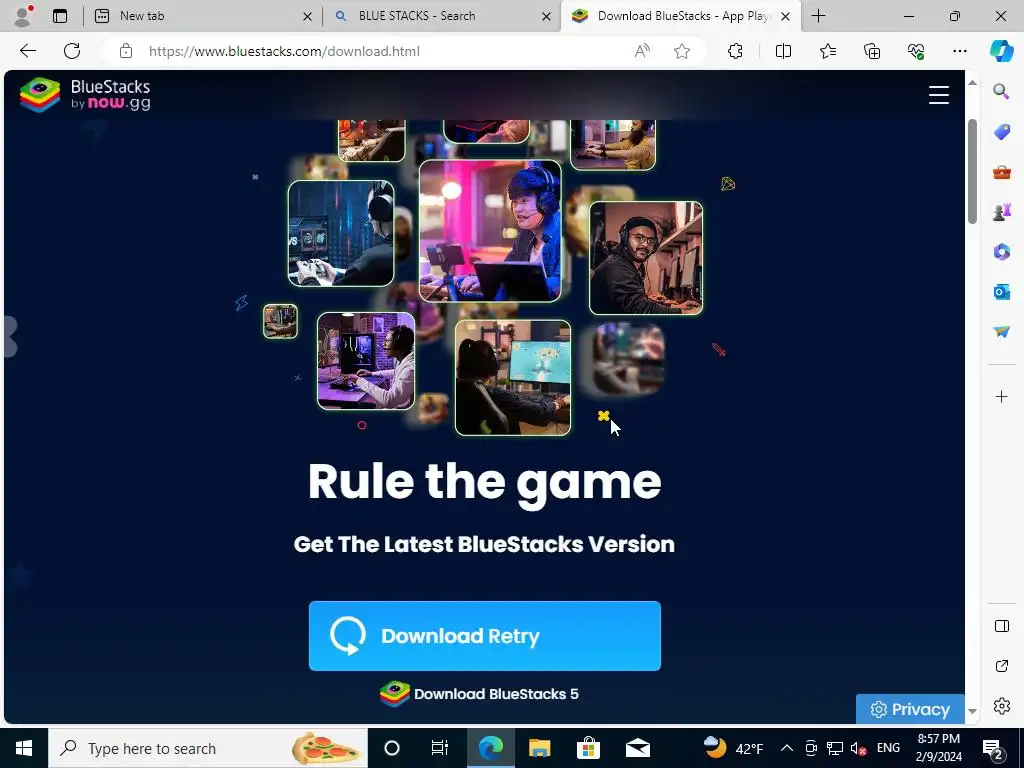Toggle sidebar panel visibility icon

click(1001, 626)
